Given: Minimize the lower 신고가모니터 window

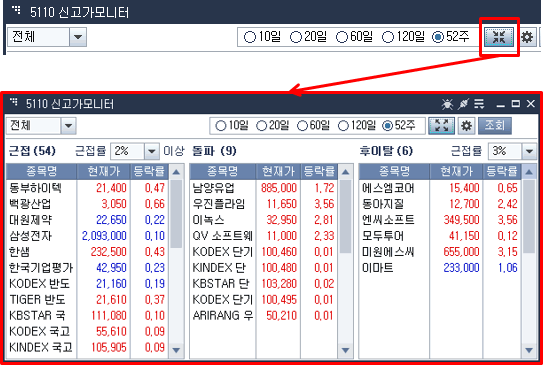Looking at the screenshot, I should tap(500, 105).
